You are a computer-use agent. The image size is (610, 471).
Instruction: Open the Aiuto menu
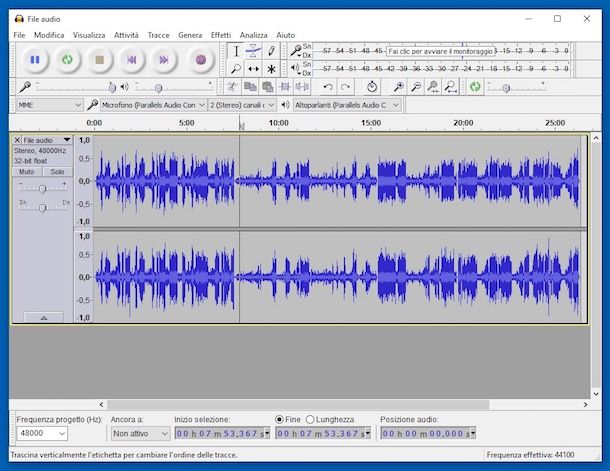[x=286, y=35]
